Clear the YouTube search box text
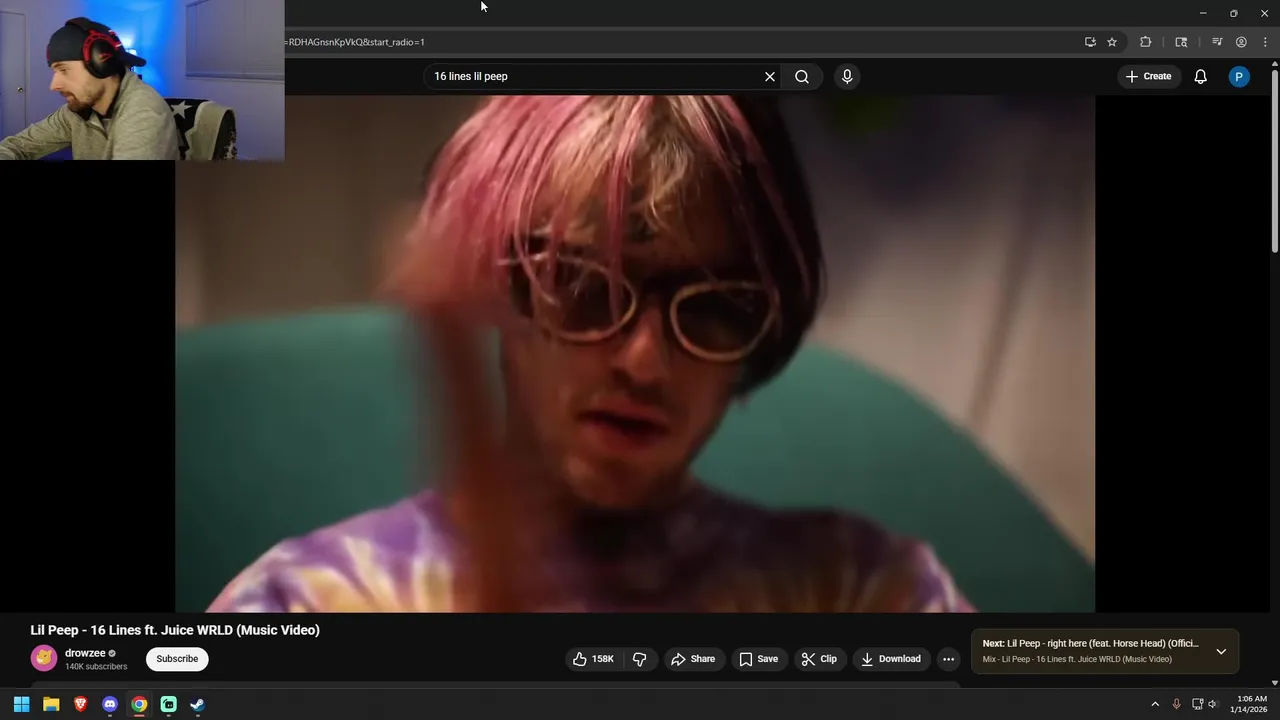 pos(770,77)
